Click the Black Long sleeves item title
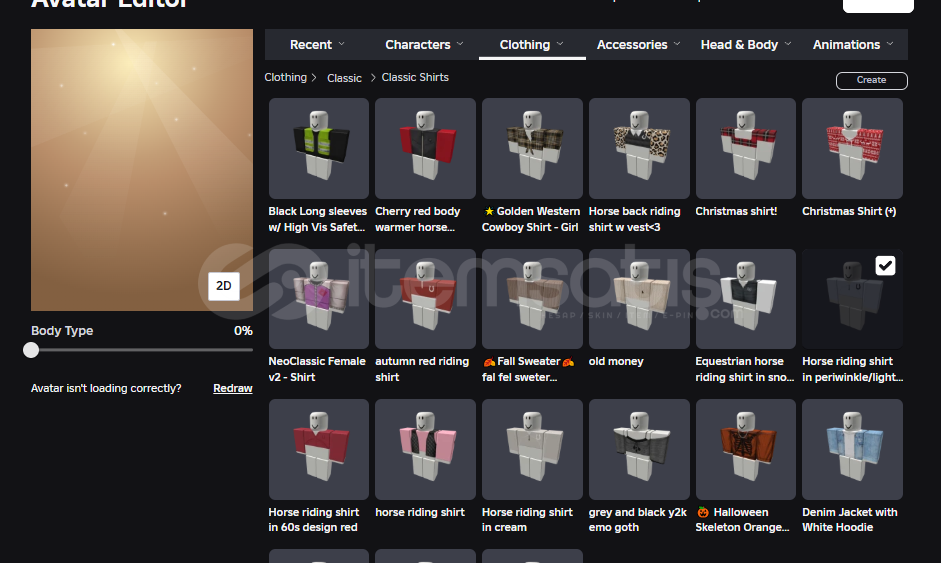Screen dimensions: 941x563 click(x=317, y=219)
